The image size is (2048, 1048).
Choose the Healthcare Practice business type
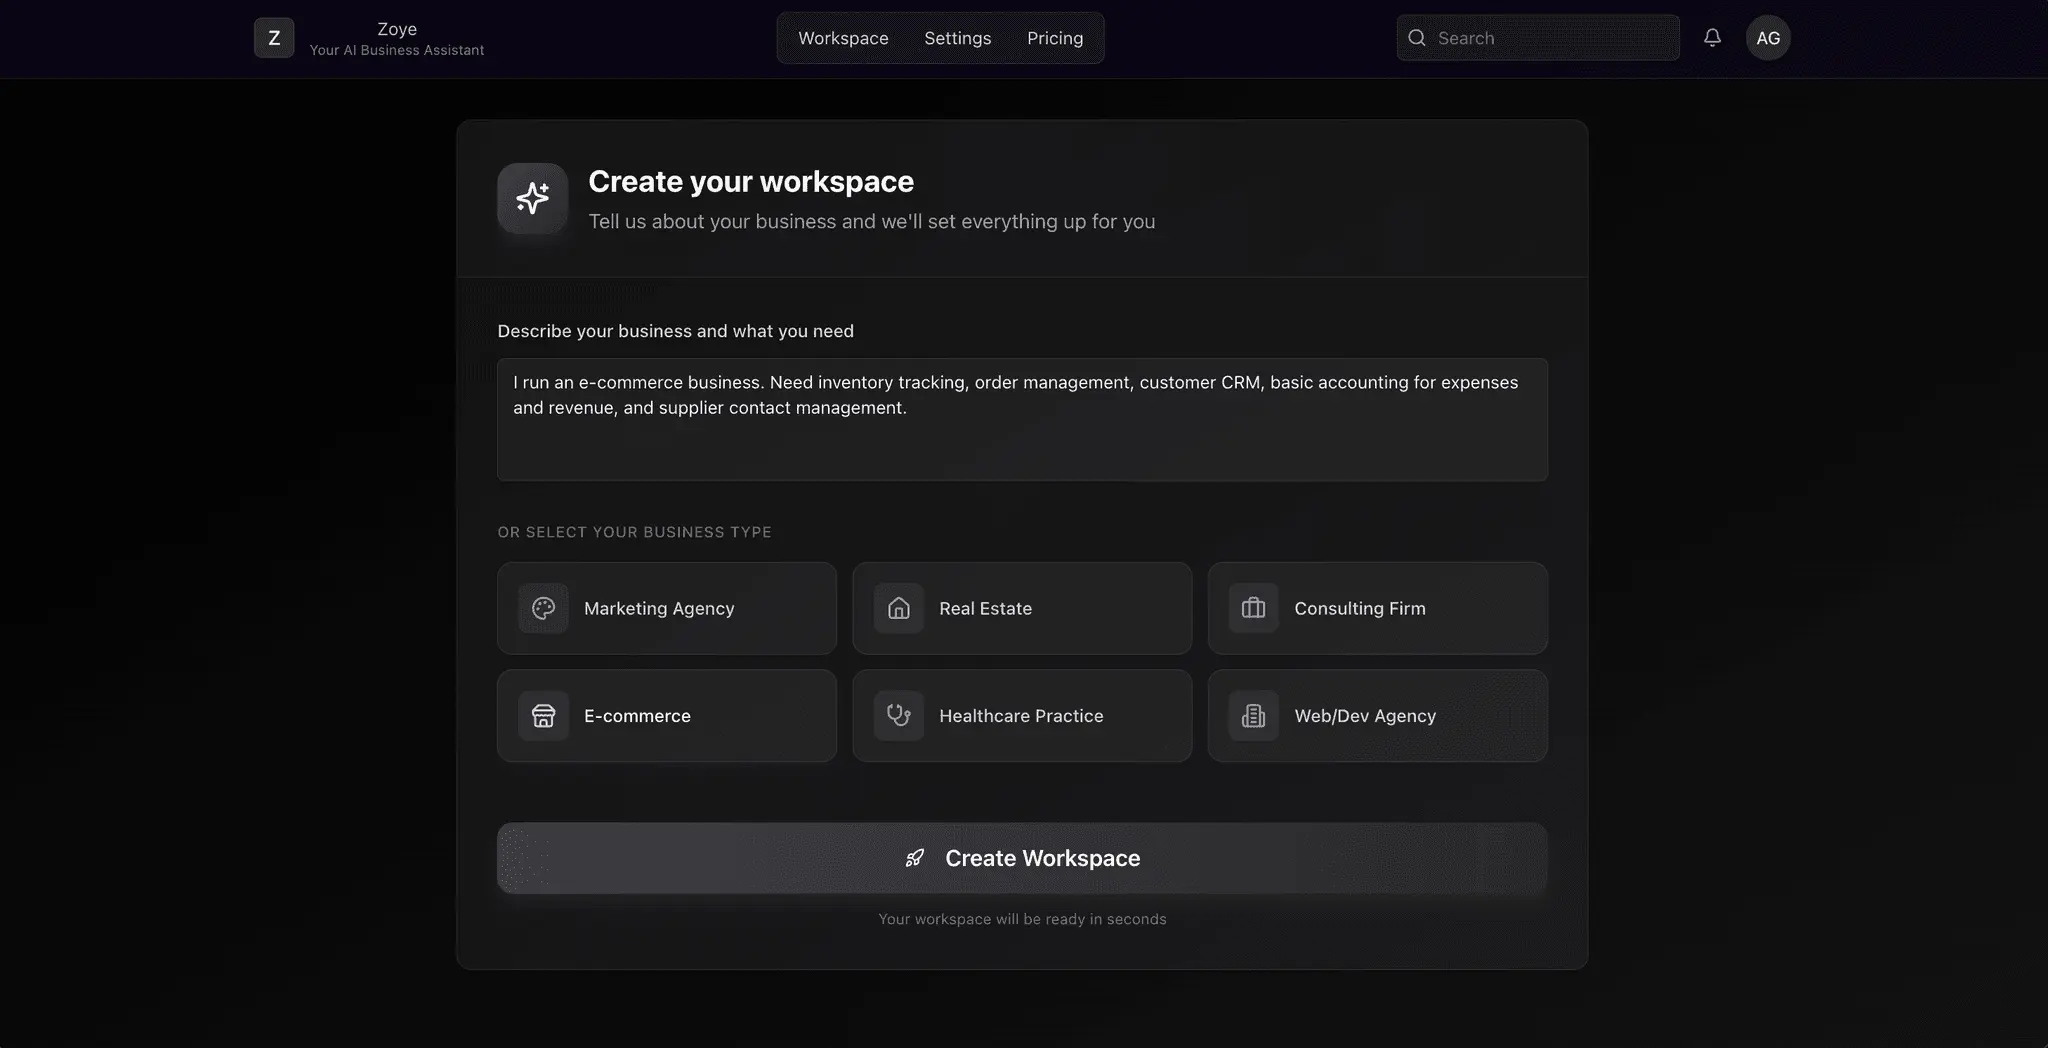(1022, 716)
